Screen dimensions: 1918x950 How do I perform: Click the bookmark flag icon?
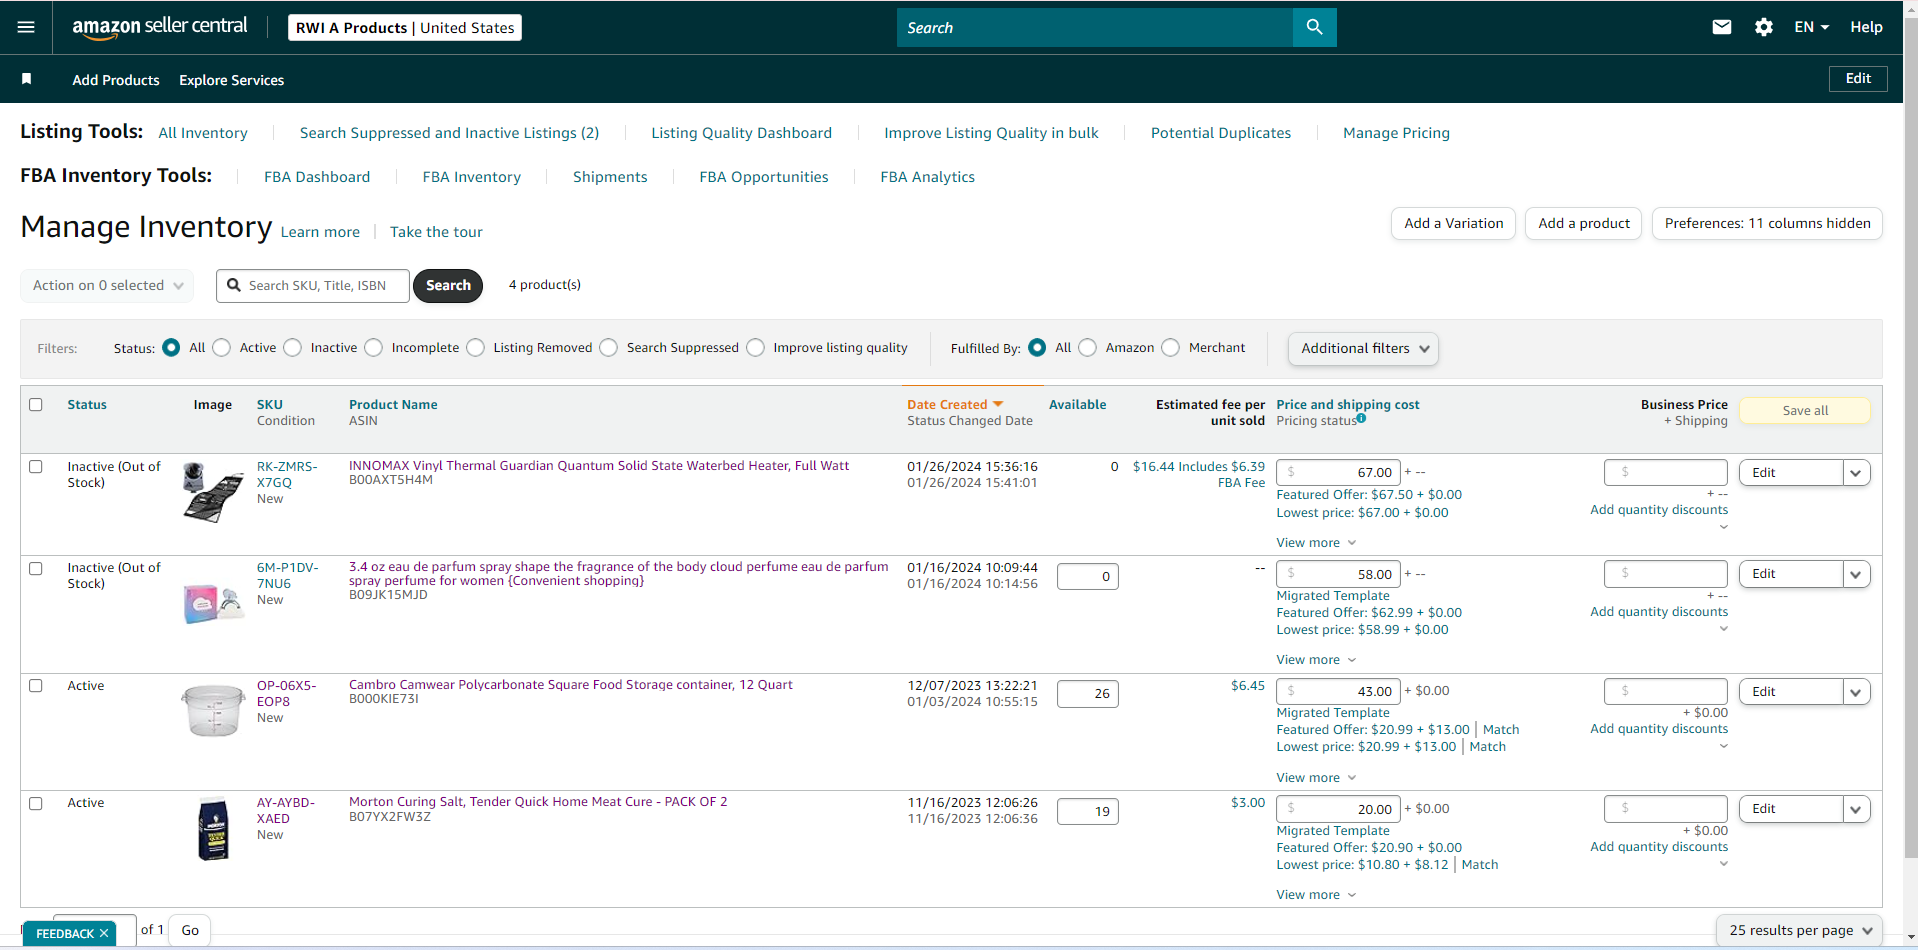point(27,79)
